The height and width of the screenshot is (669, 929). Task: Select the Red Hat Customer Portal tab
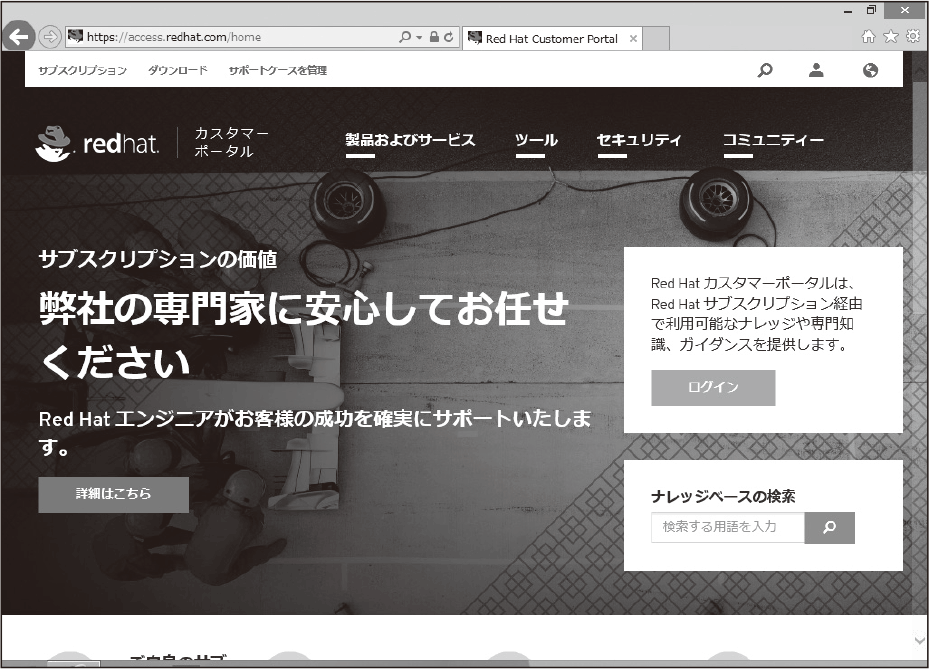click(x=552, y=39)
